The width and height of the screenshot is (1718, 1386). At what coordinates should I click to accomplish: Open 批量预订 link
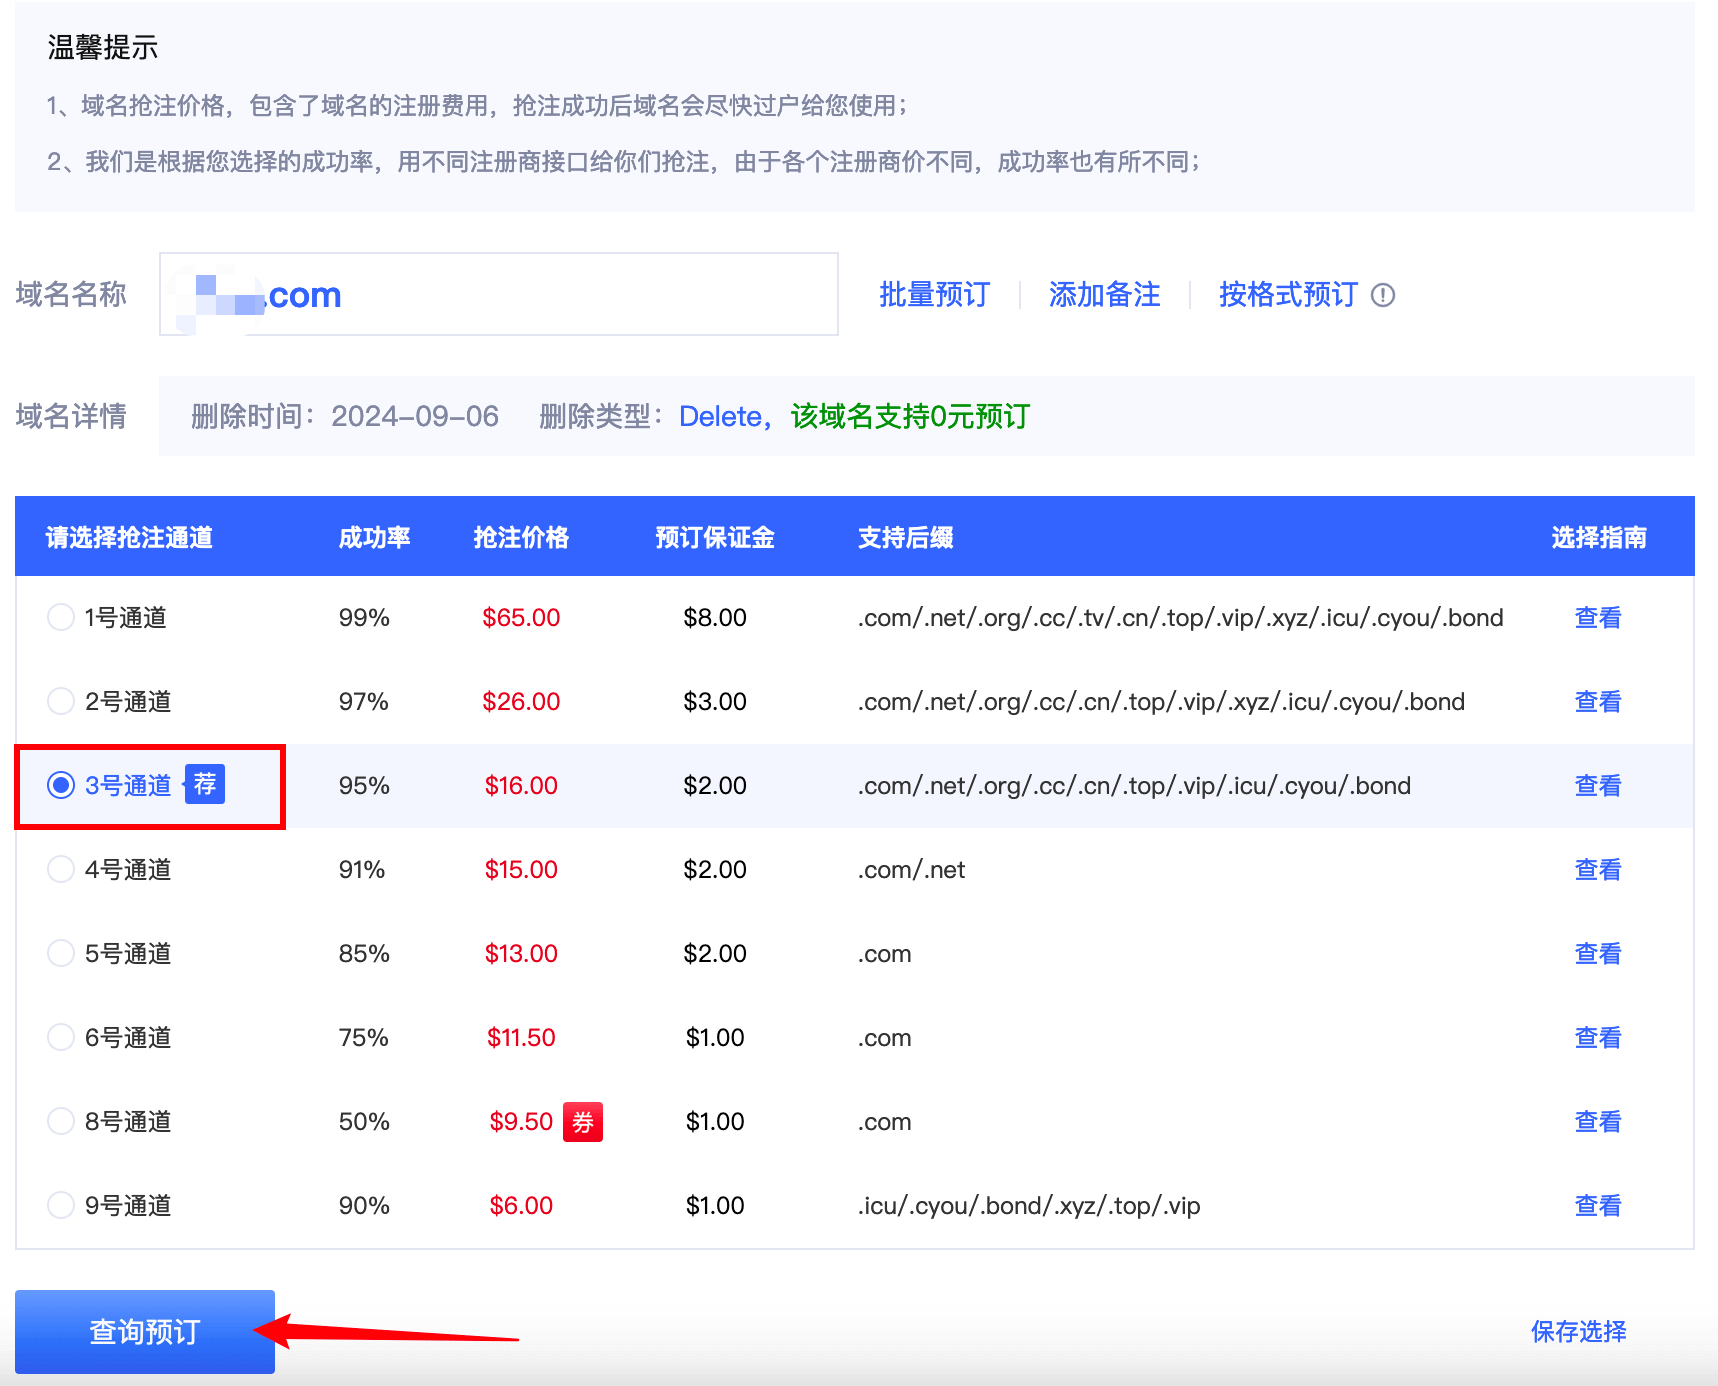coord(934,295)
